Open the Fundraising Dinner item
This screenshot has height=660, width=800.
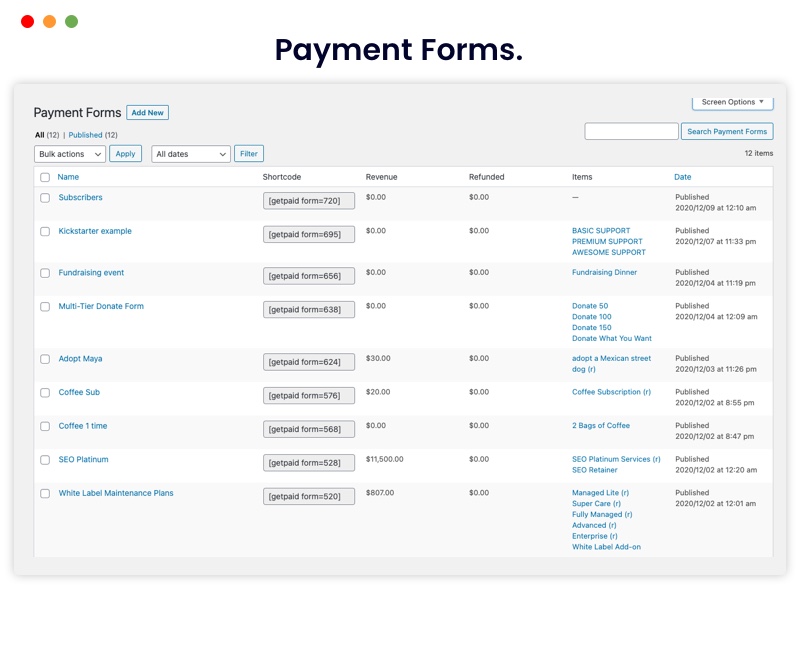[605, 272]
